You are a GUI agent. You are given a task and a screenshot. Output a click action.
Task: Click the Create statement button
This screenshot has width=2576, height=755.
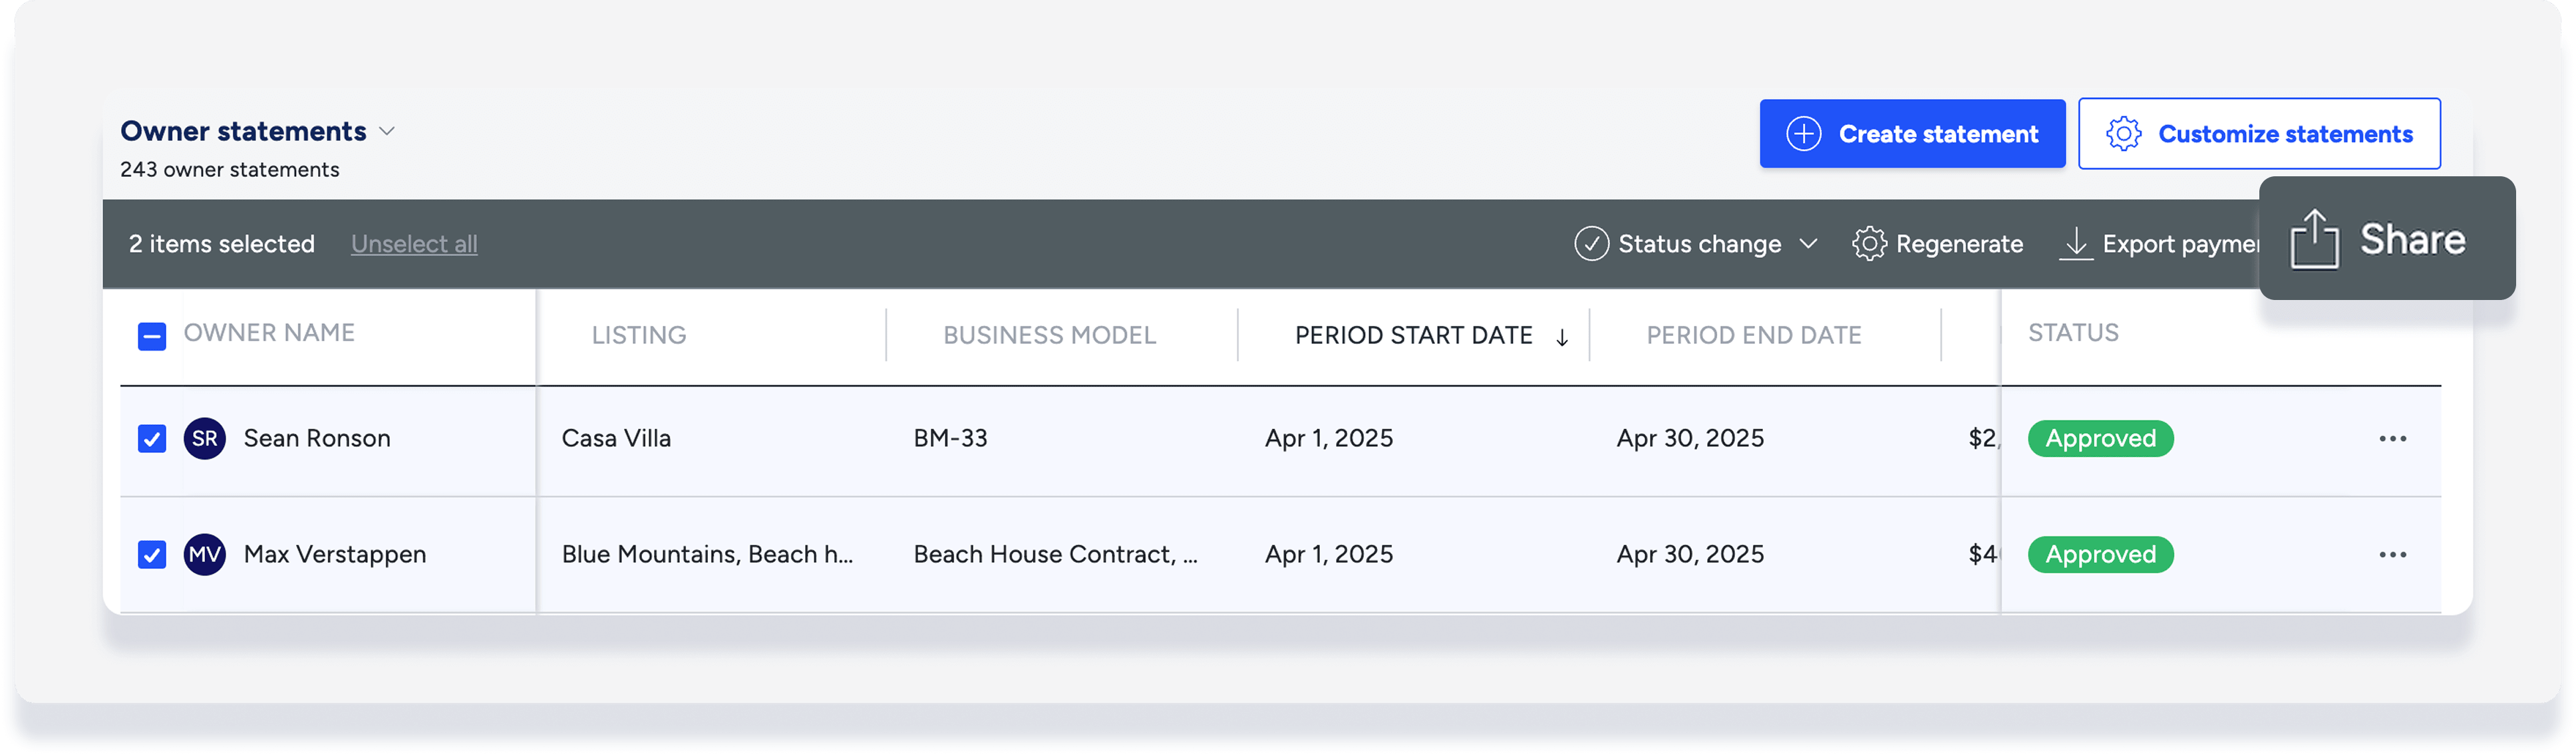[1912, 134]
